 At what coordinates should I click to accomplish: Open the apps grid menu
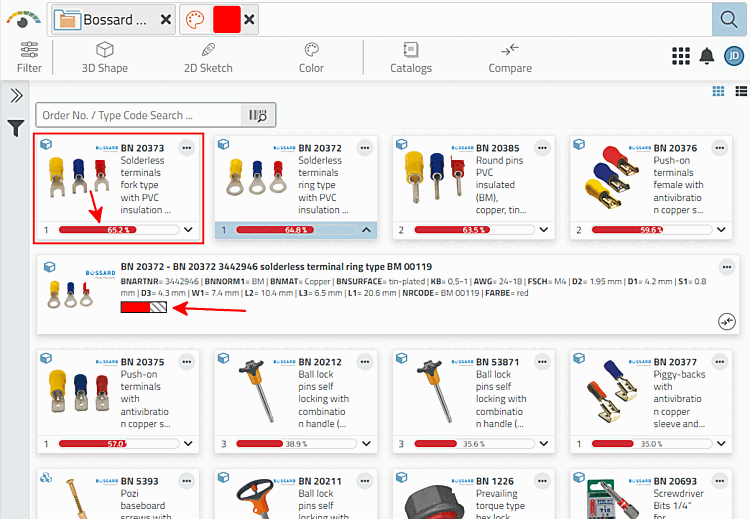[681, 56]
